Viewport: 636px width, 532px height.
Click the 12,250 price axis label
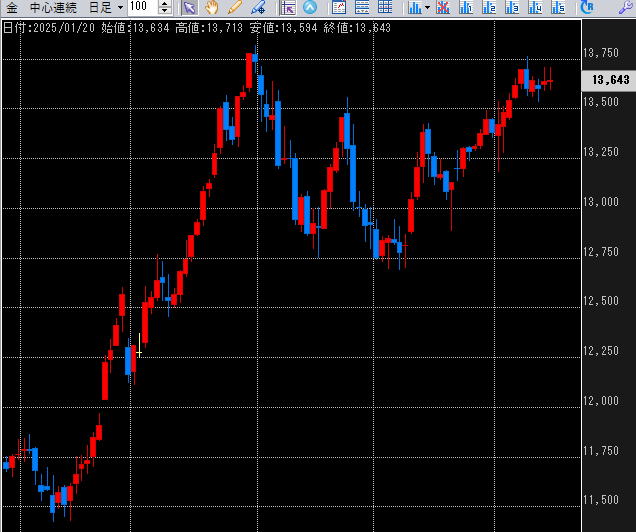(601, 351)
